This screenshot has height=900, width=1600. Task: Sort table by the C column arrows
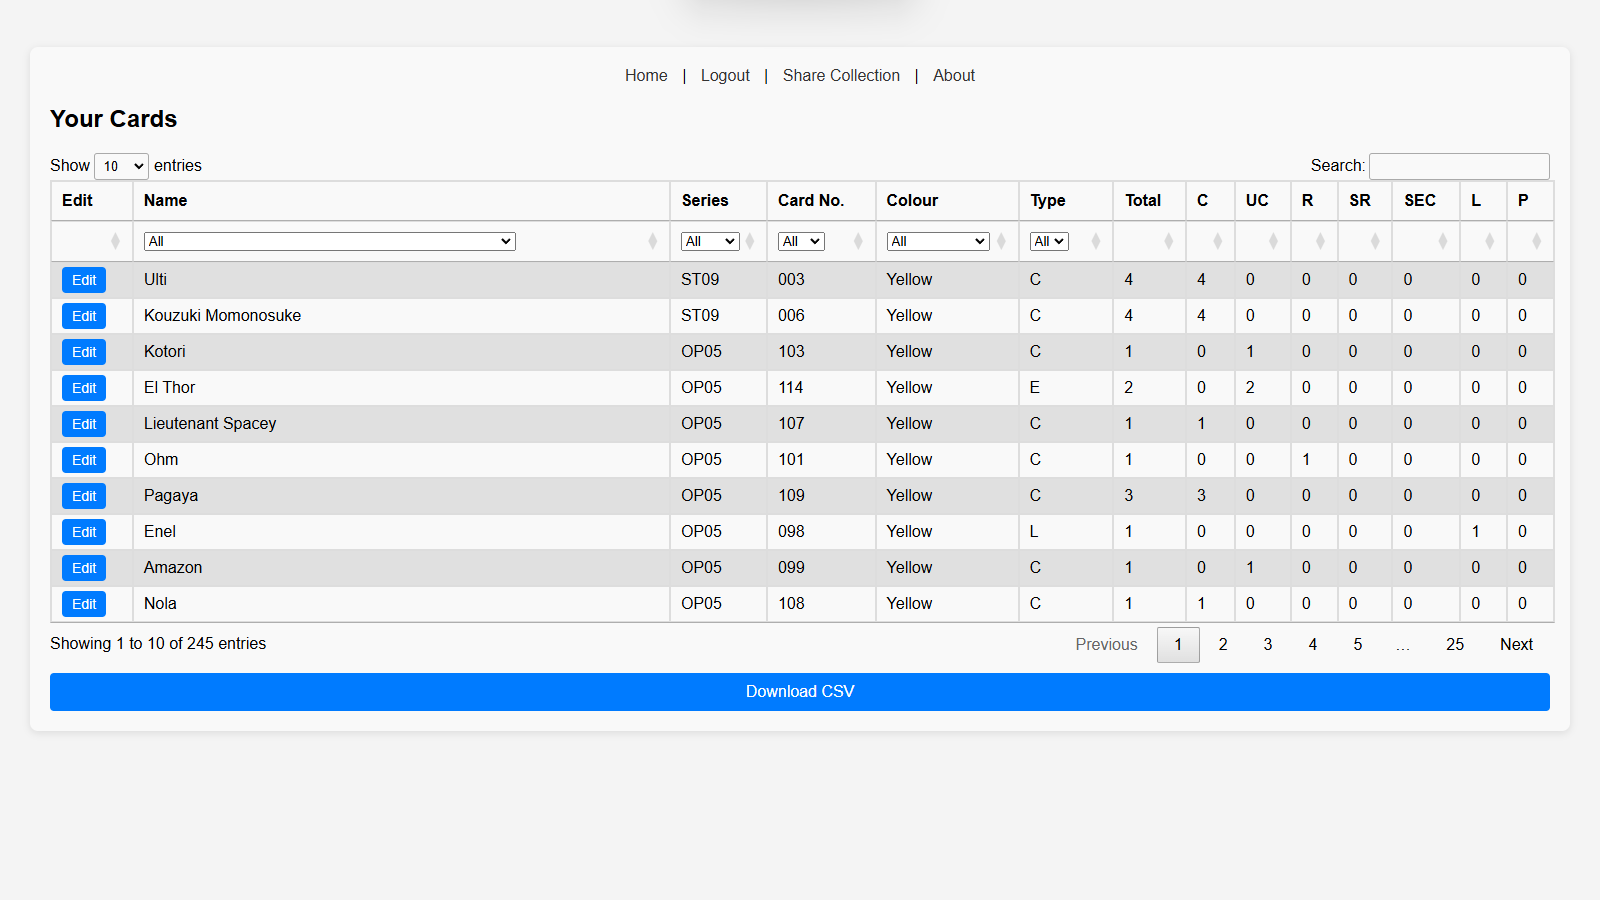coord(1218,241)
